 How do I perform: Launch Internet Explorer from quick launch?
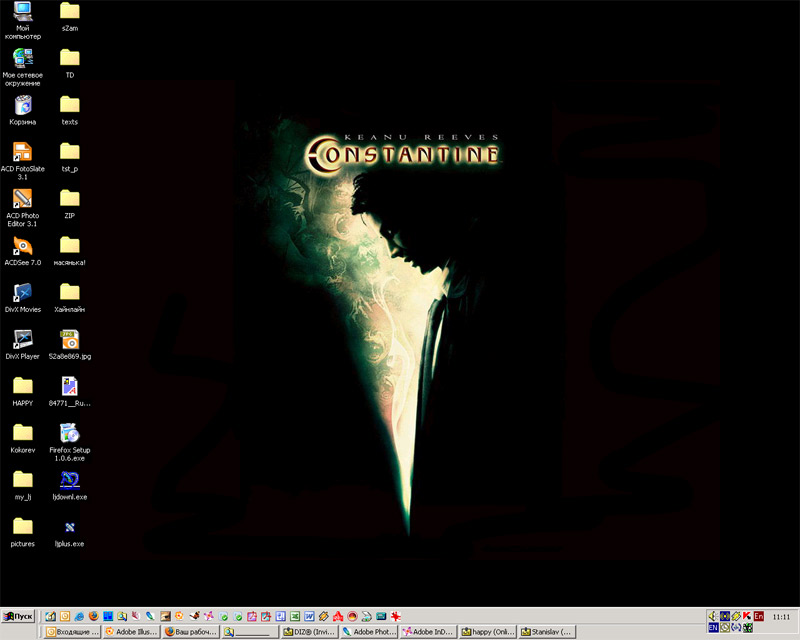coord(79,617)
